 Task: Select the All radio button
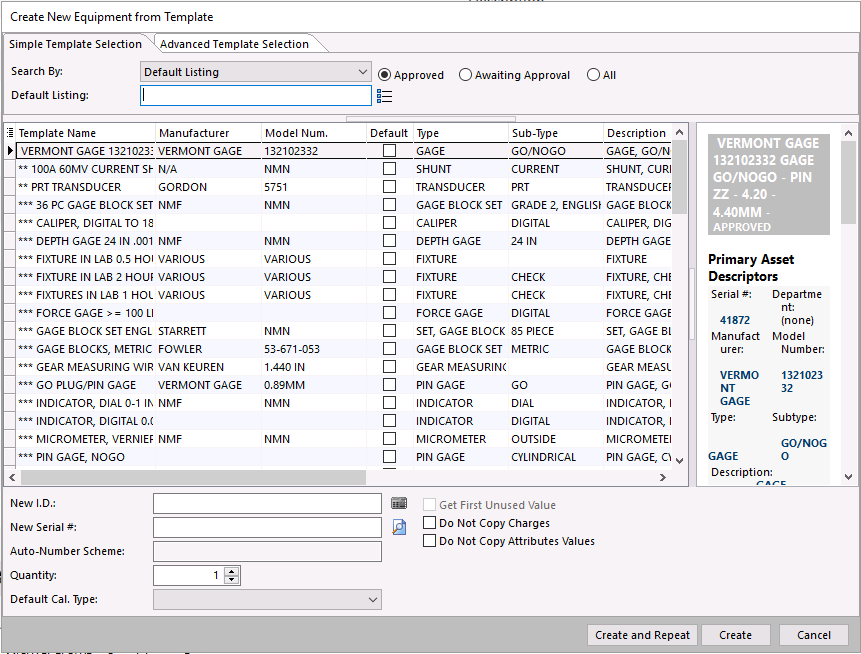(594, 75)
